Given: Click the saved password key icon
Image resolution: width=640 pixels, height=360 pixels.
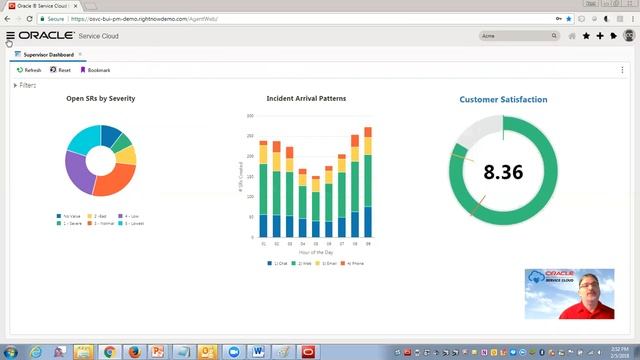Looking at the screenshot, I should pyautogui.click(x=558, y=19).
